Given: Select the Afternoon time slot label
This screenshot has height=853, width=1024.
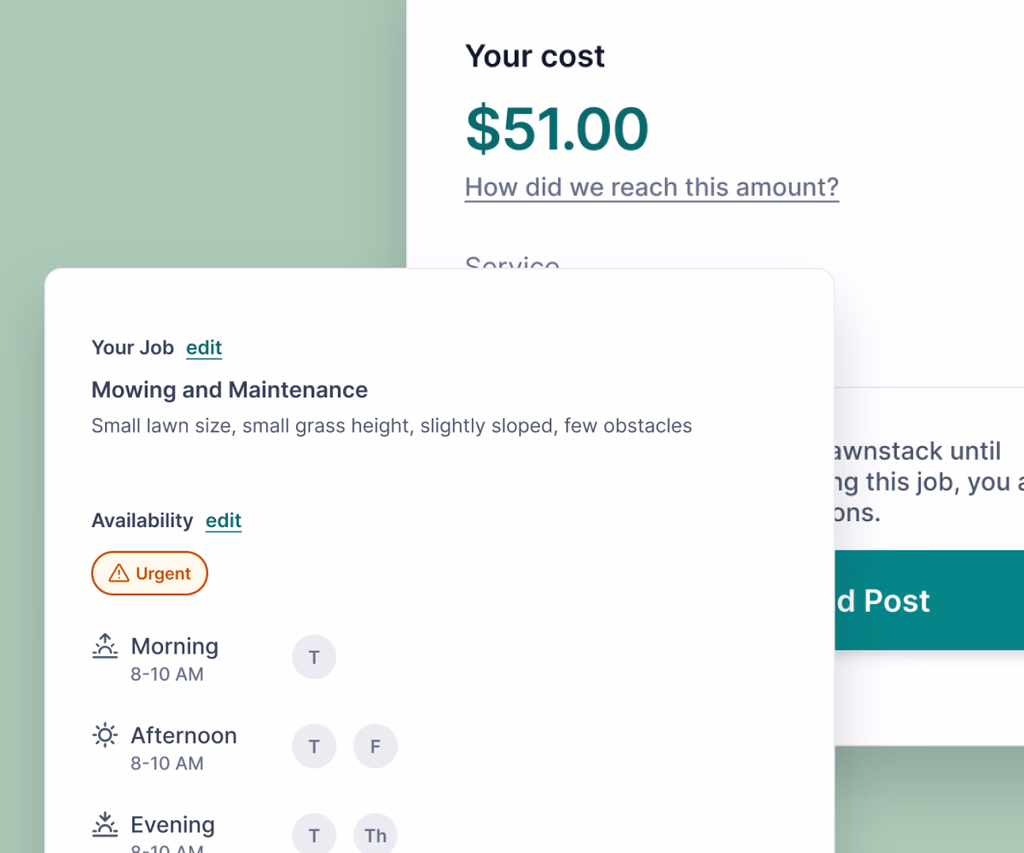Looking at the screenshot, I should (183, 736).
